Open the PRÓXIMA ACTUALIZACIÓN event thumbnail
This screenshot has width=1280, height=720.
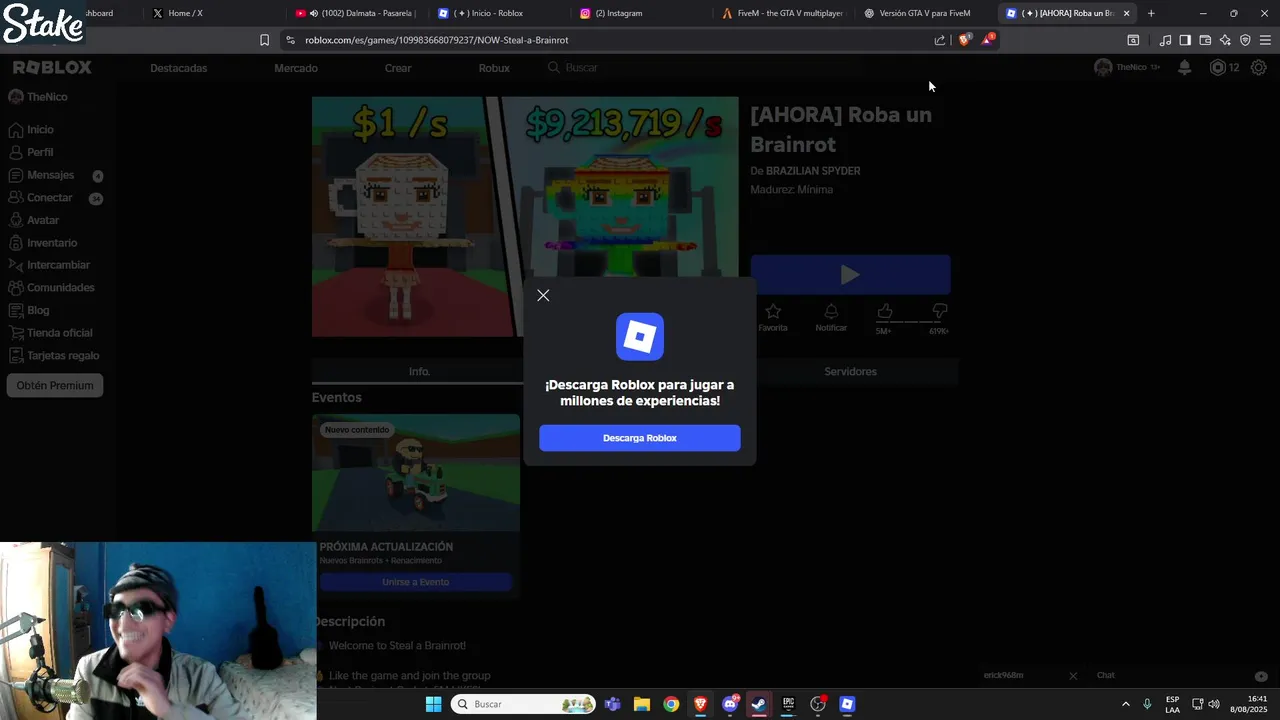(416, 473)
